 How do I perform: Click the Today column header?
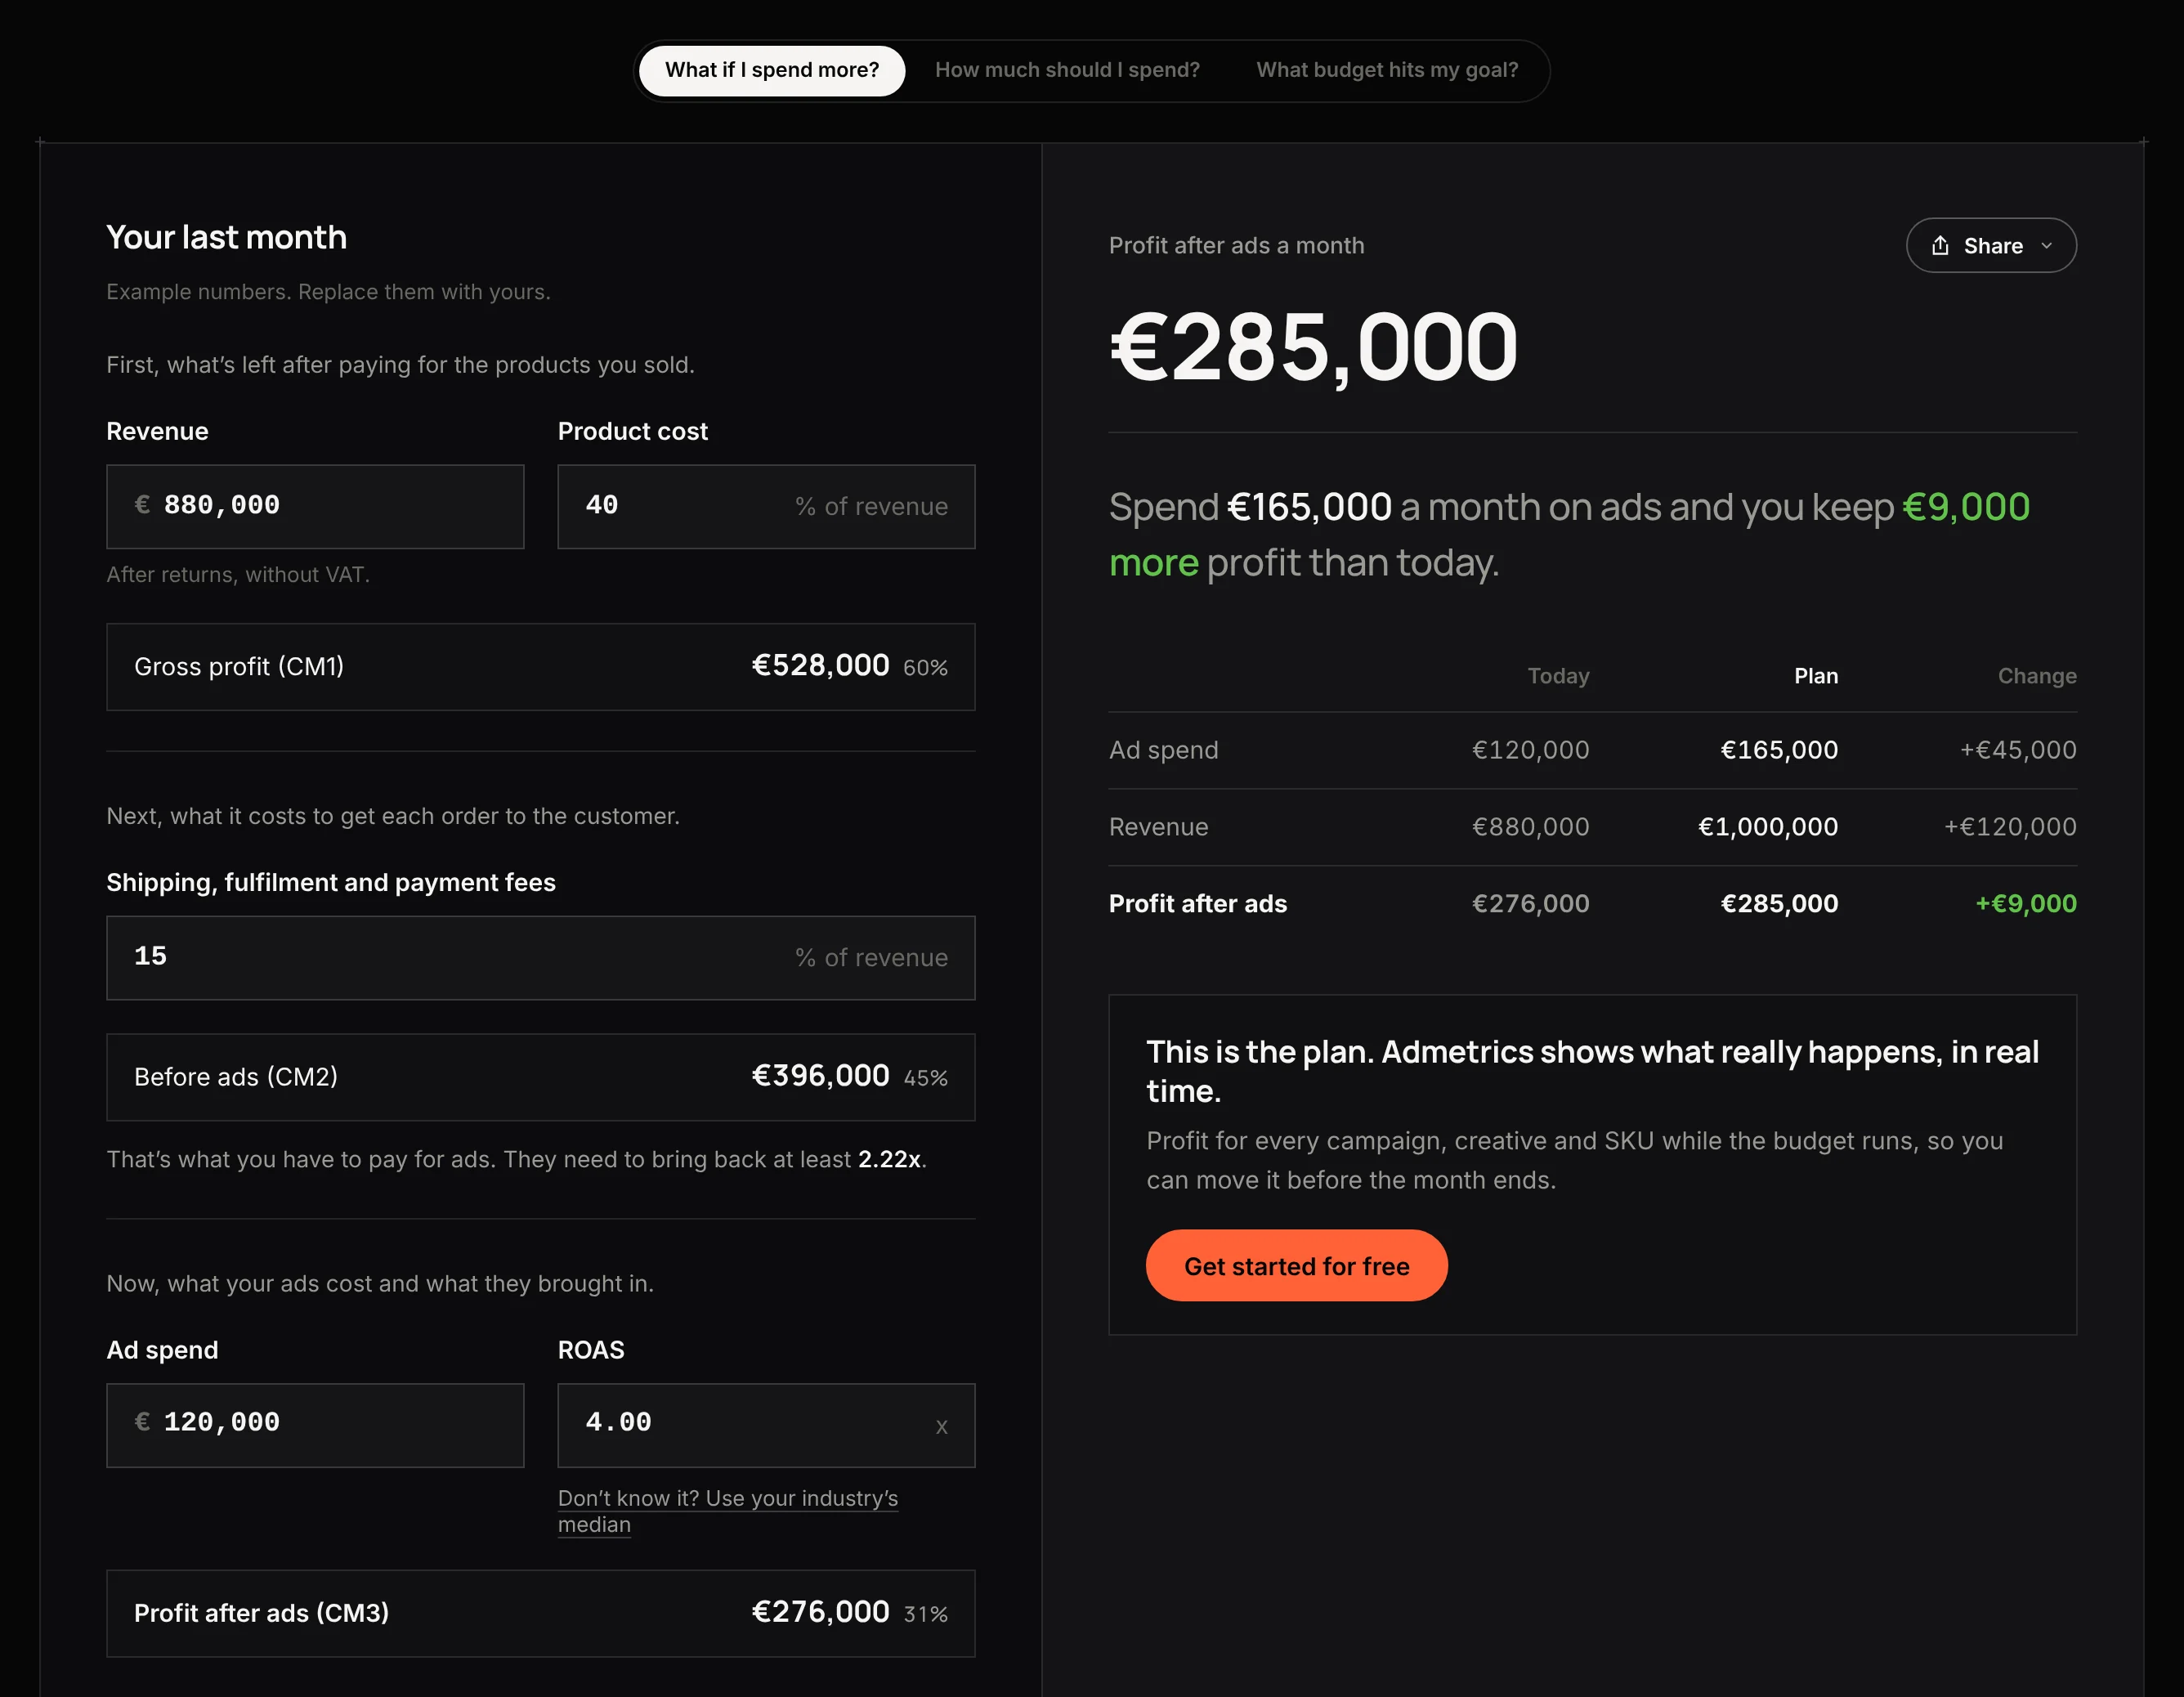click(1558, 676)
